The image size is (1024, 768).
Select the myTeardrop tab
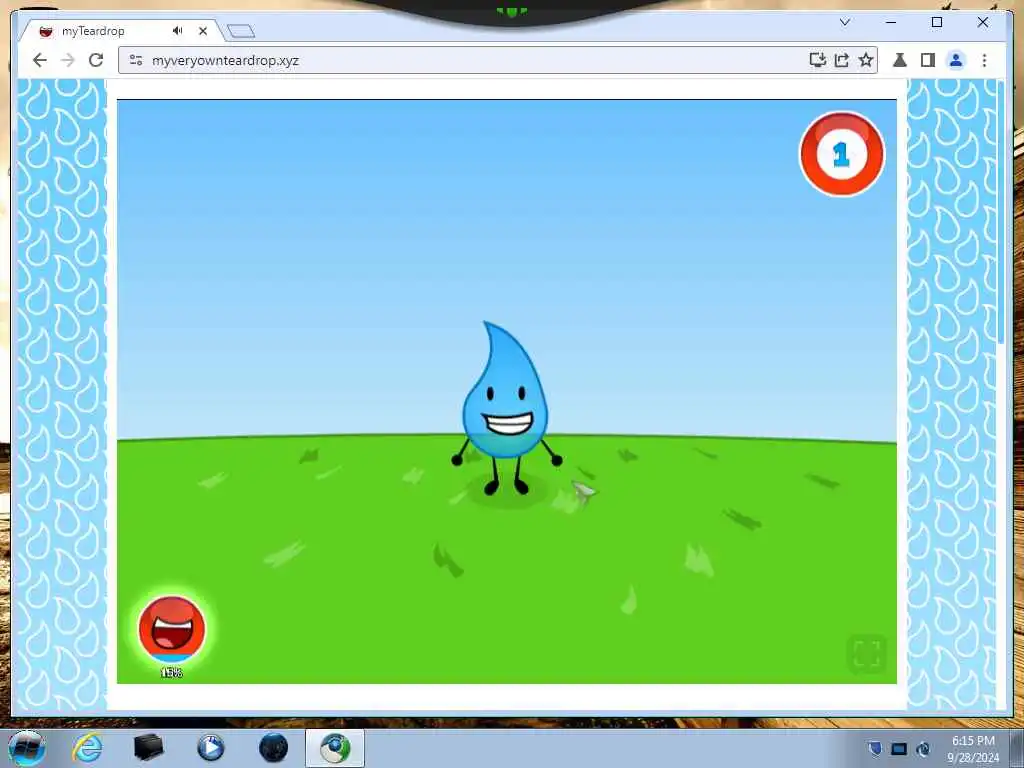click(121, 31)
